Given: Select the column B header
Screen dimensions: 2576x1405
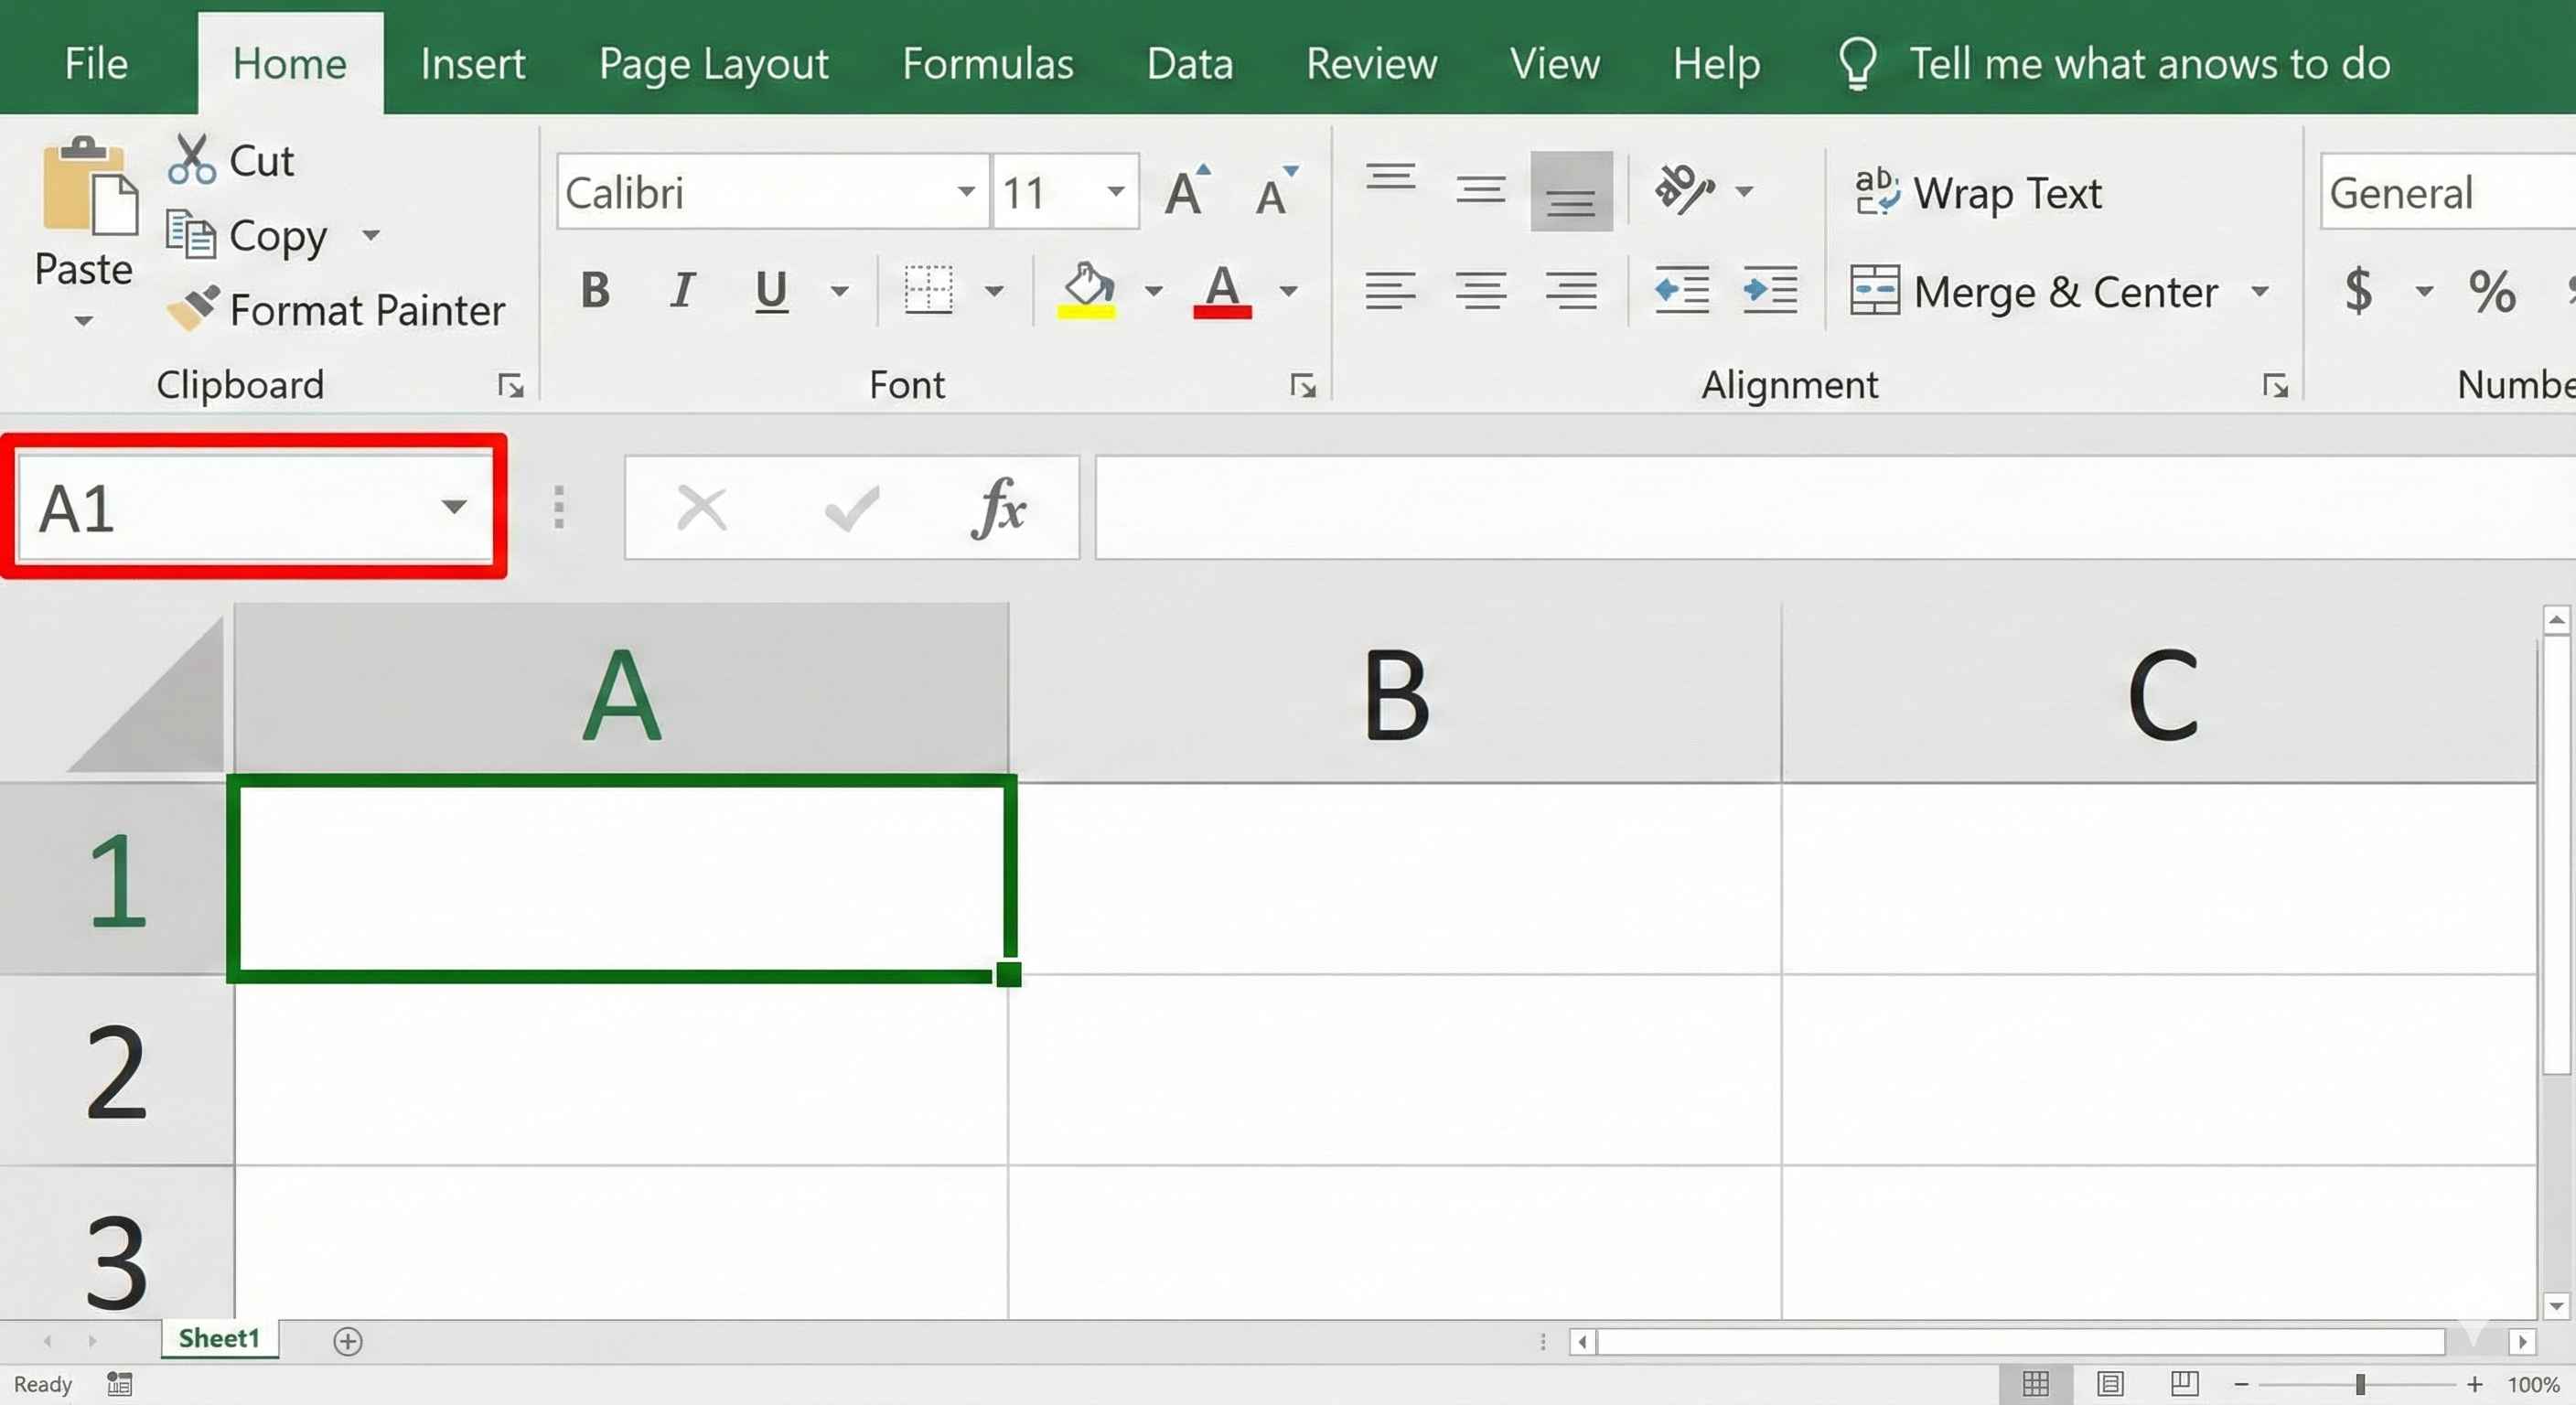Looking at the screenshot, I should point(1395,694).
